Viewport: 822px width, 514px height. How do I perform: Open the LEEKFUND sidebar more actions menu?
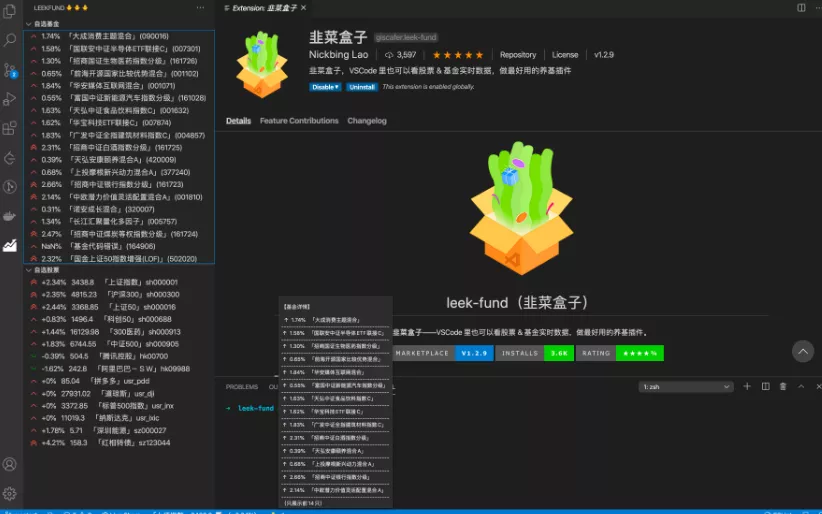pyautogui.click(x=200, y=8)
